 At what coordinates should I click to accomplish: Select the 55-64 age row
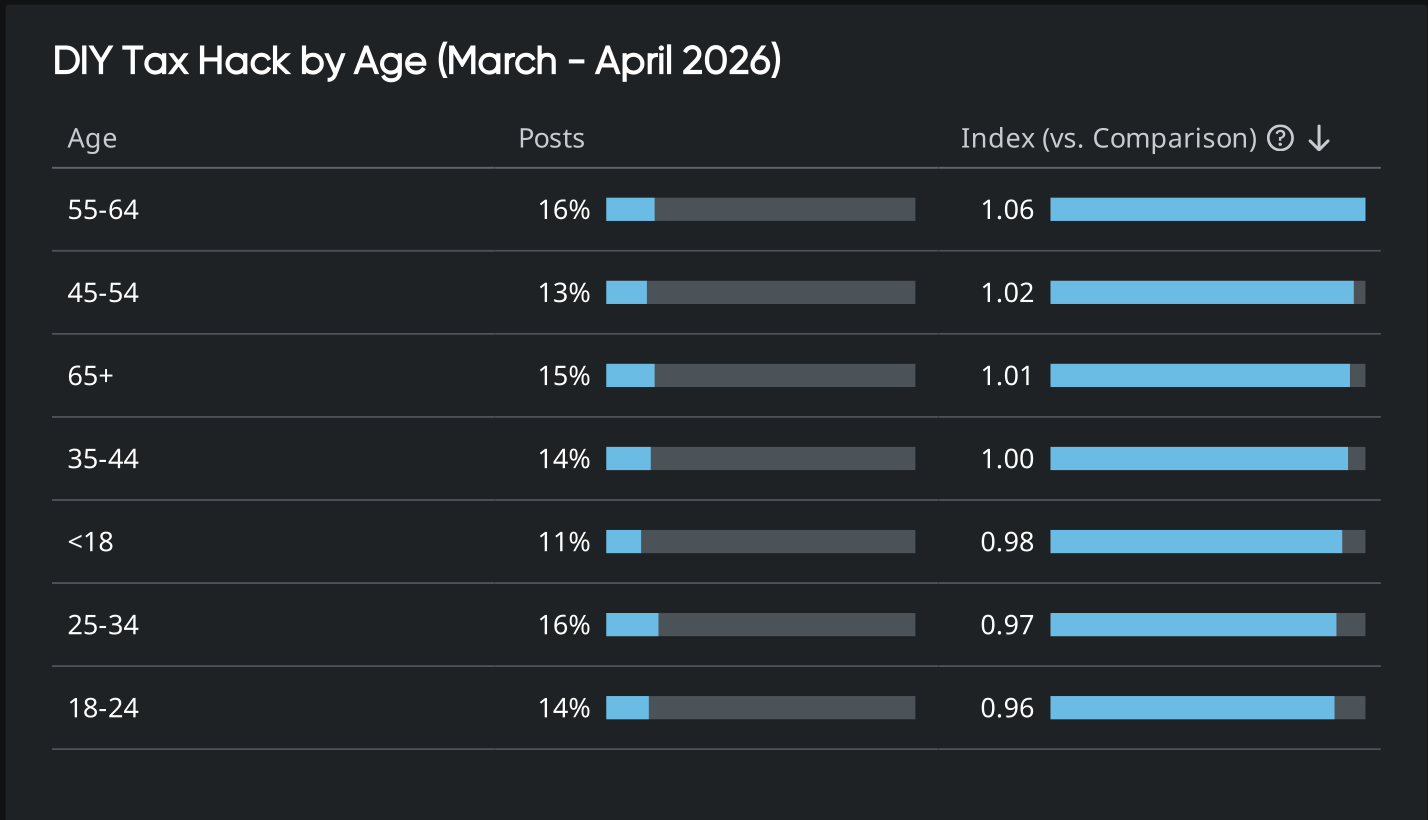pos(103,210)
